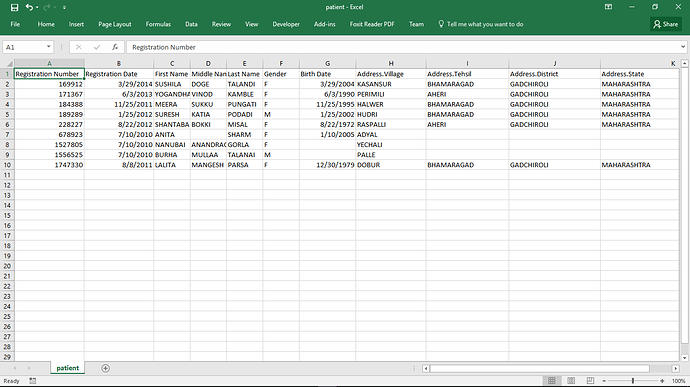The image size is (690, 387).
Task: Select column A header
Action: 49,63
